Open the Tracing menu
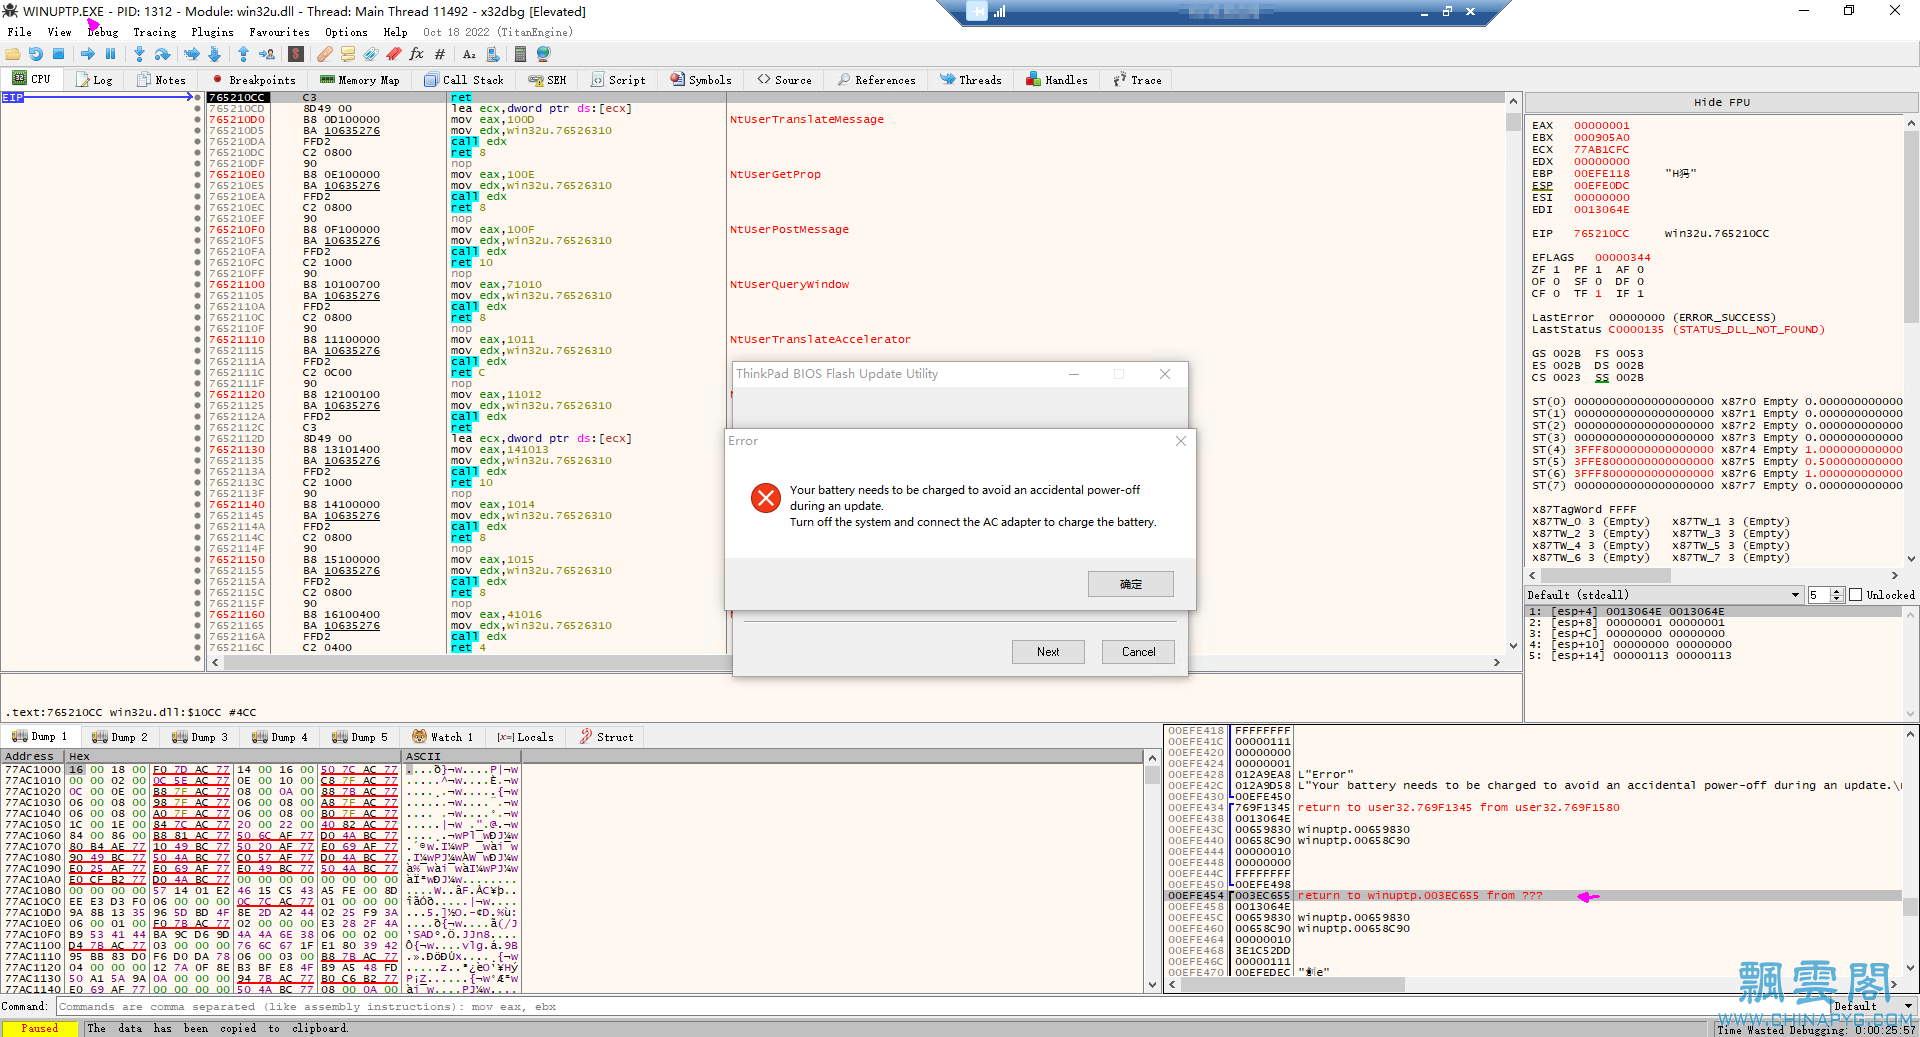Viewport: 1920px width, 1037px height. [154, 32]
